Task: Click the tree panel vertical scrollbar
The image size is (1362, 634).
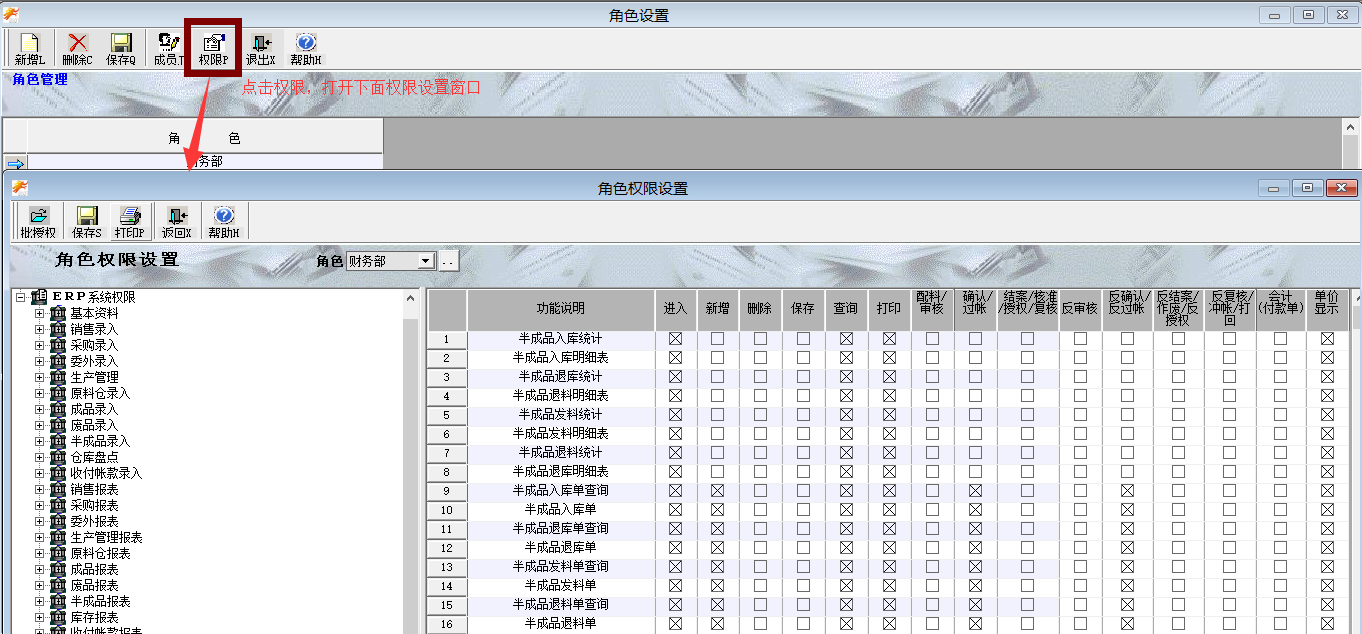Action: point(410,450)
